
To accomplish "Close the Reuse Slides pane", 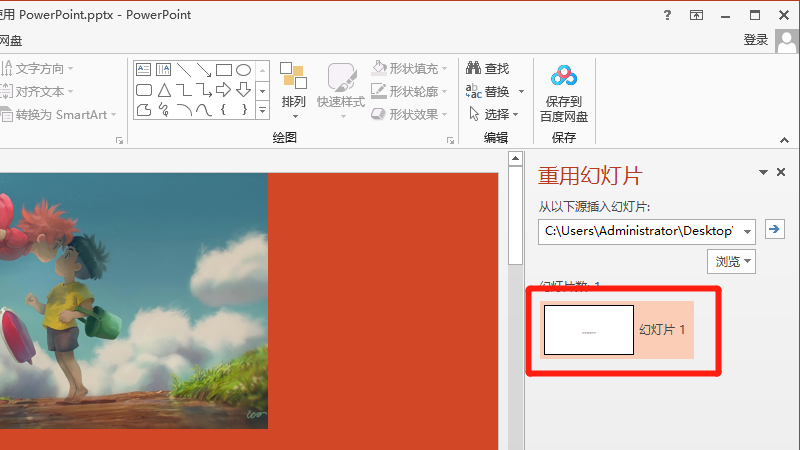I will 781,173.
